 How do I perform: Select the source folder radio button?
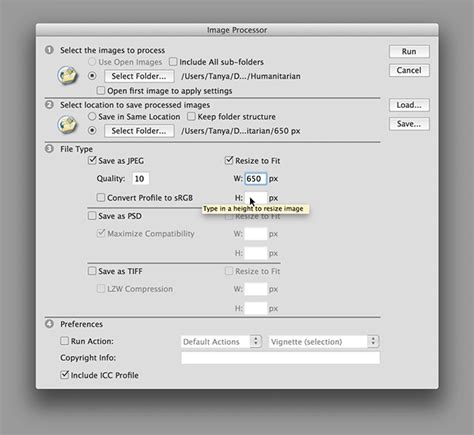pyautogui.click(x=92, y=76)
